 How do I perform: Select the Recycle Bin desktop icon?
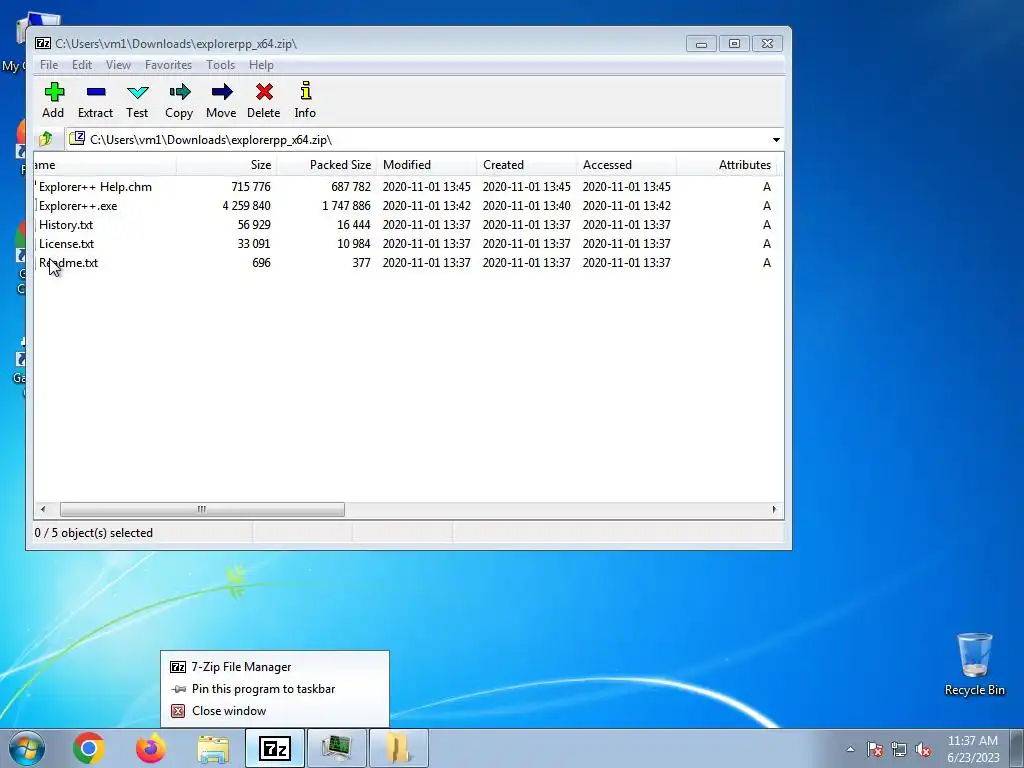point(974,664)
